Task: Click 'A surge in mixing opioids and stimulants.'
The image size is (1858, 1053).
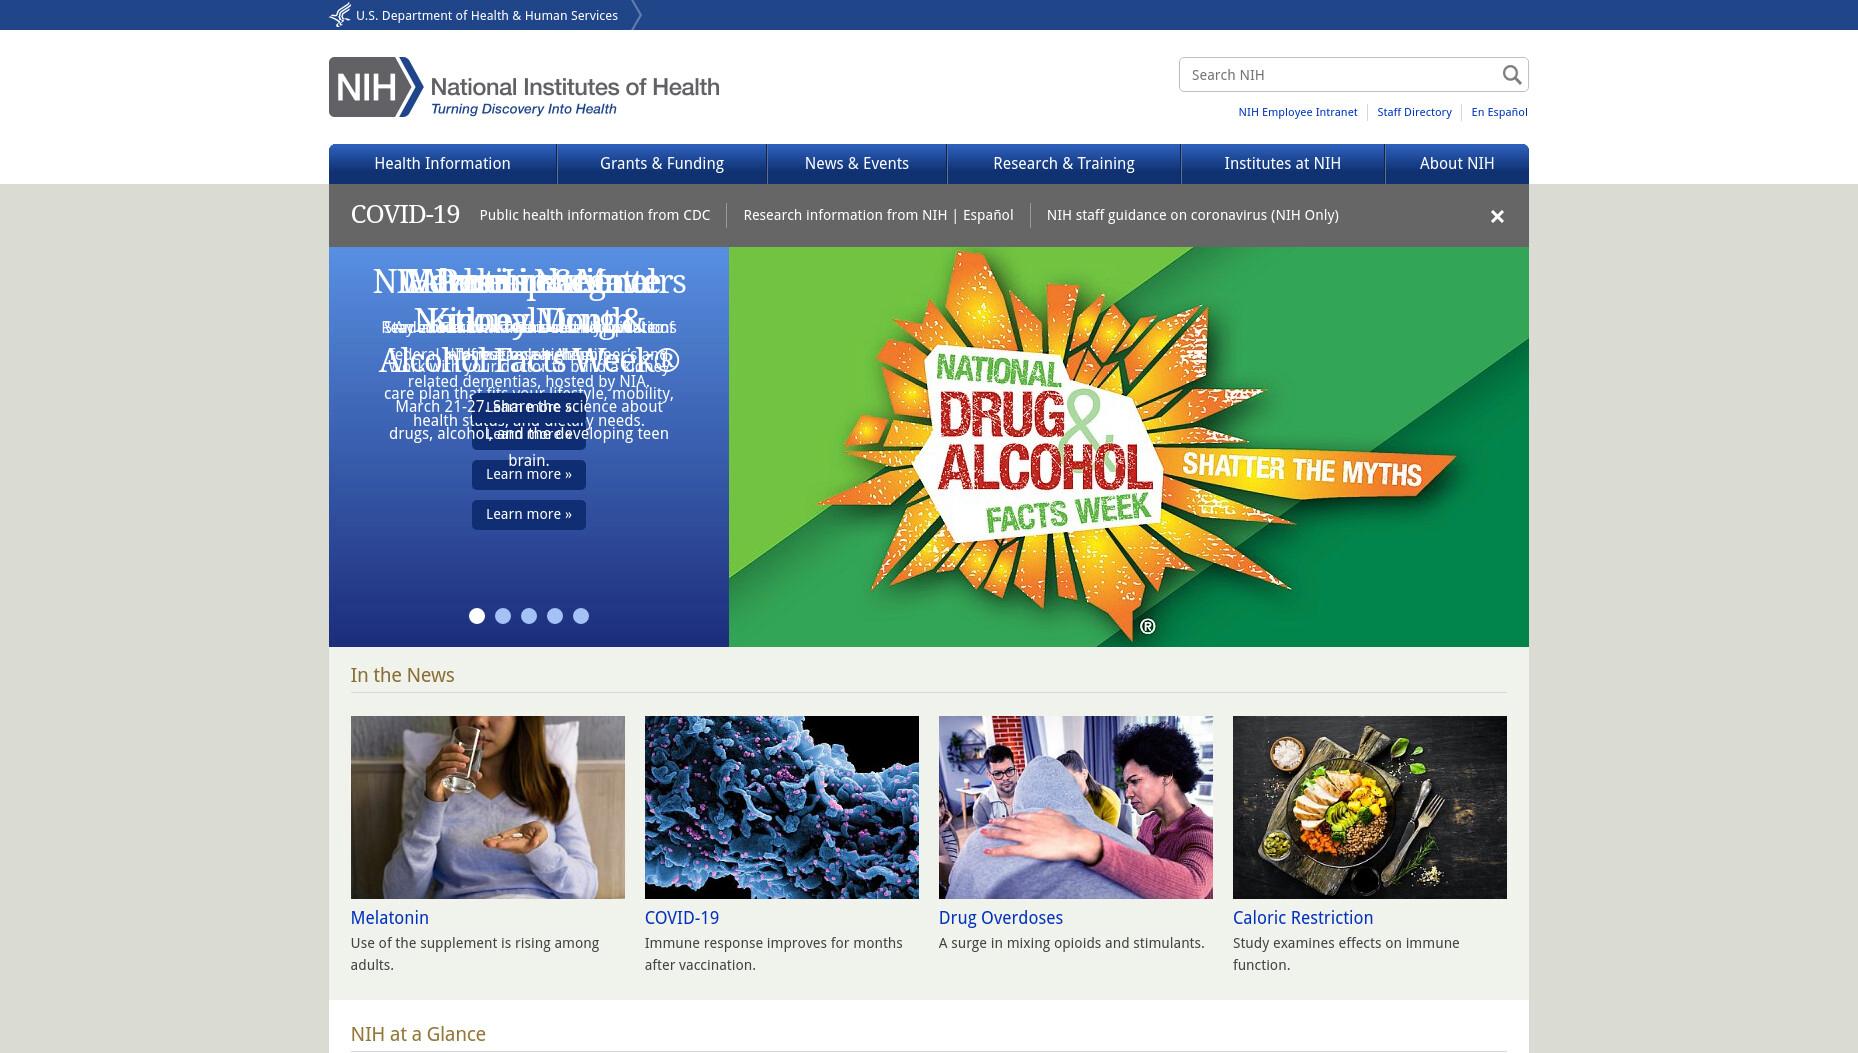Action: (x=1072, y=943)
